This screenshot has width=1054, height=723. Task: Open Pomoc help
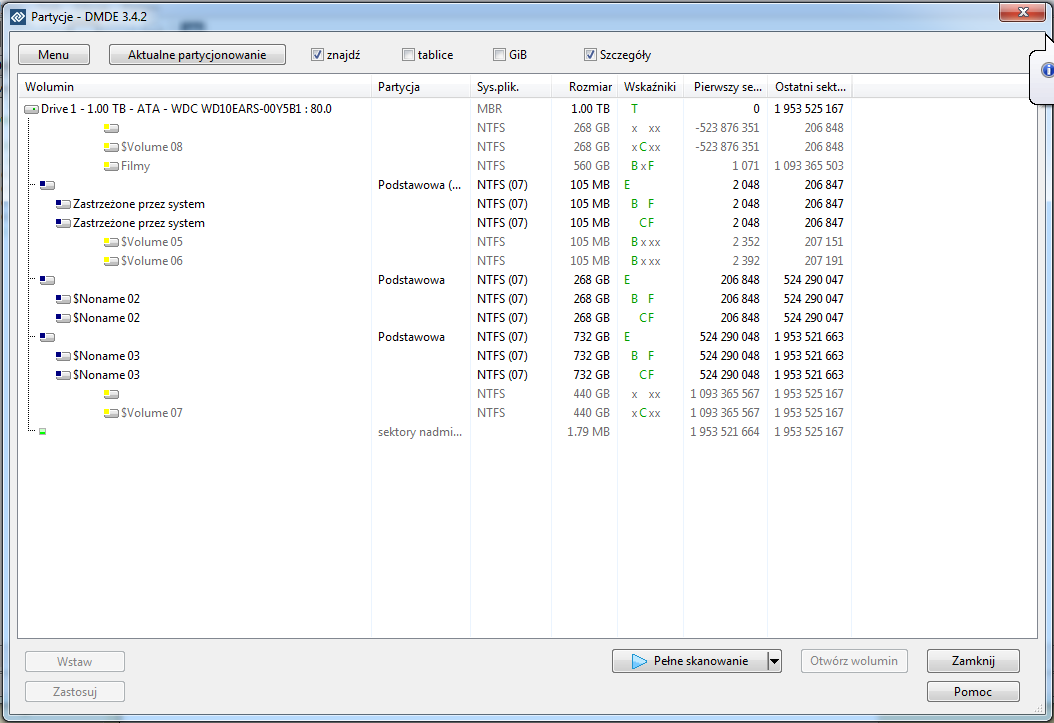pos(973,691)
